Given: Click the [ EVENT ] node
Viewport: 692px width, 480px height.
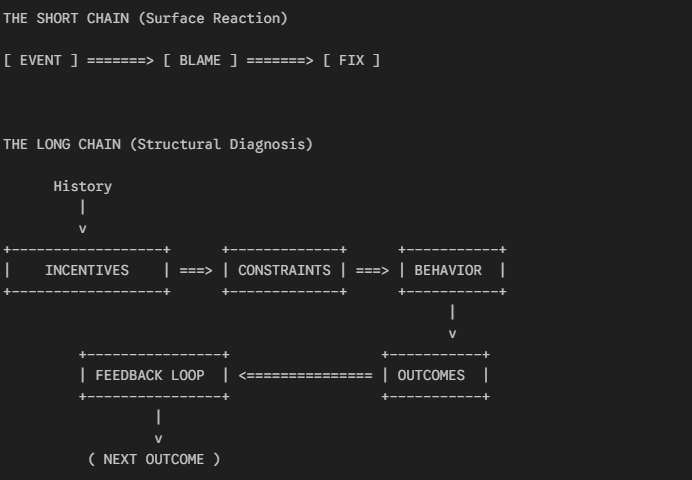Looking at the screenshot, I should 41,61.
